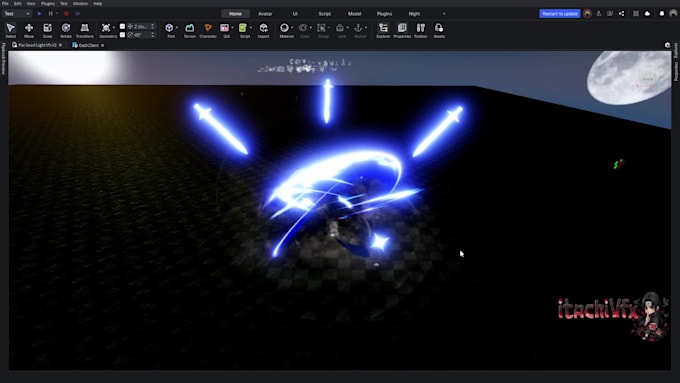
Task: Open the user avatar profile at far right
Action: 673,14
